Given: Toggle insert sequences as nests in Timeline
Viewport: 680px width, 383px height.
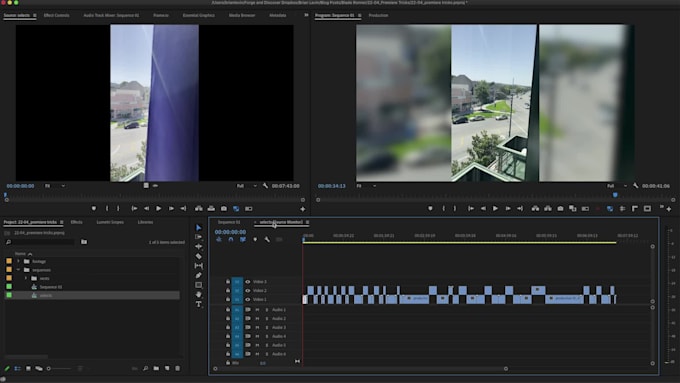Looking at the screenshot, I should [219, 239].
